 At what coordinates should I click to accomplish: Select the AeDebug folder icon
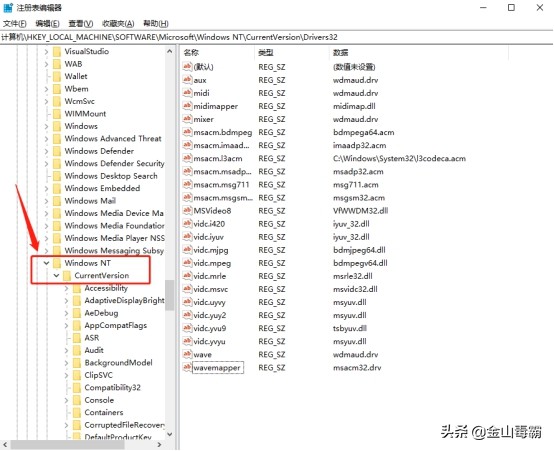77,313
